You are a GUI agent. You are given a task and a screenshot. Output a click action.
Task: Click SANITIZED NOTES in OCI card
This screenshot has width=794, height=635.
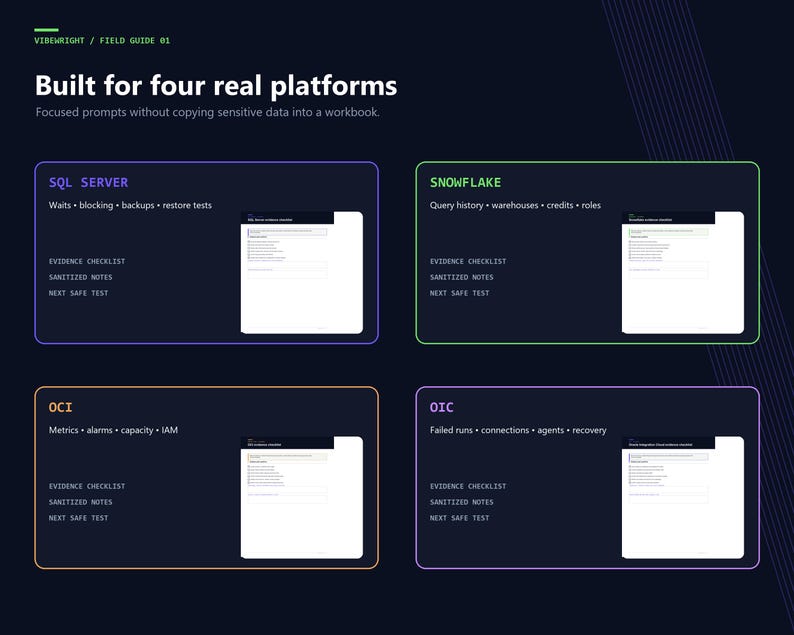81,502
